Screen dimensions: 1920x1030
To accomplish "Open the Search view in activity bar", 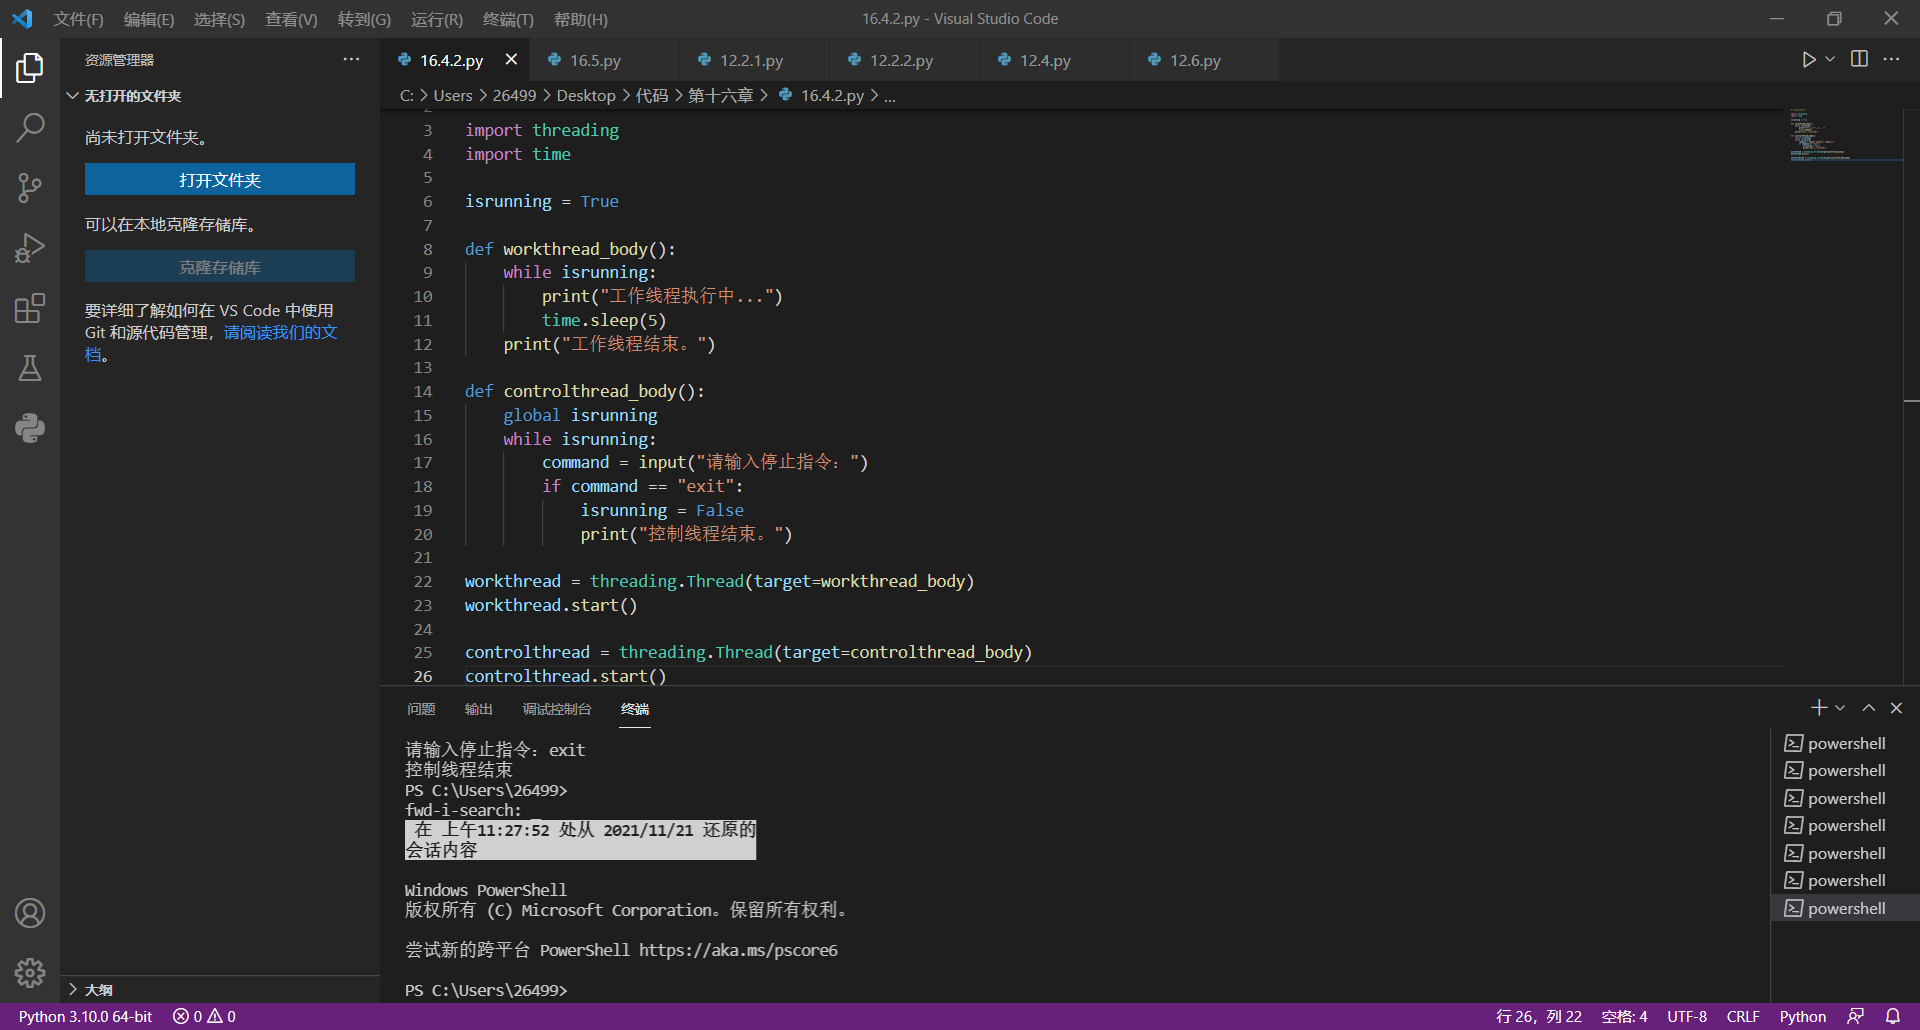I will 30,127.
